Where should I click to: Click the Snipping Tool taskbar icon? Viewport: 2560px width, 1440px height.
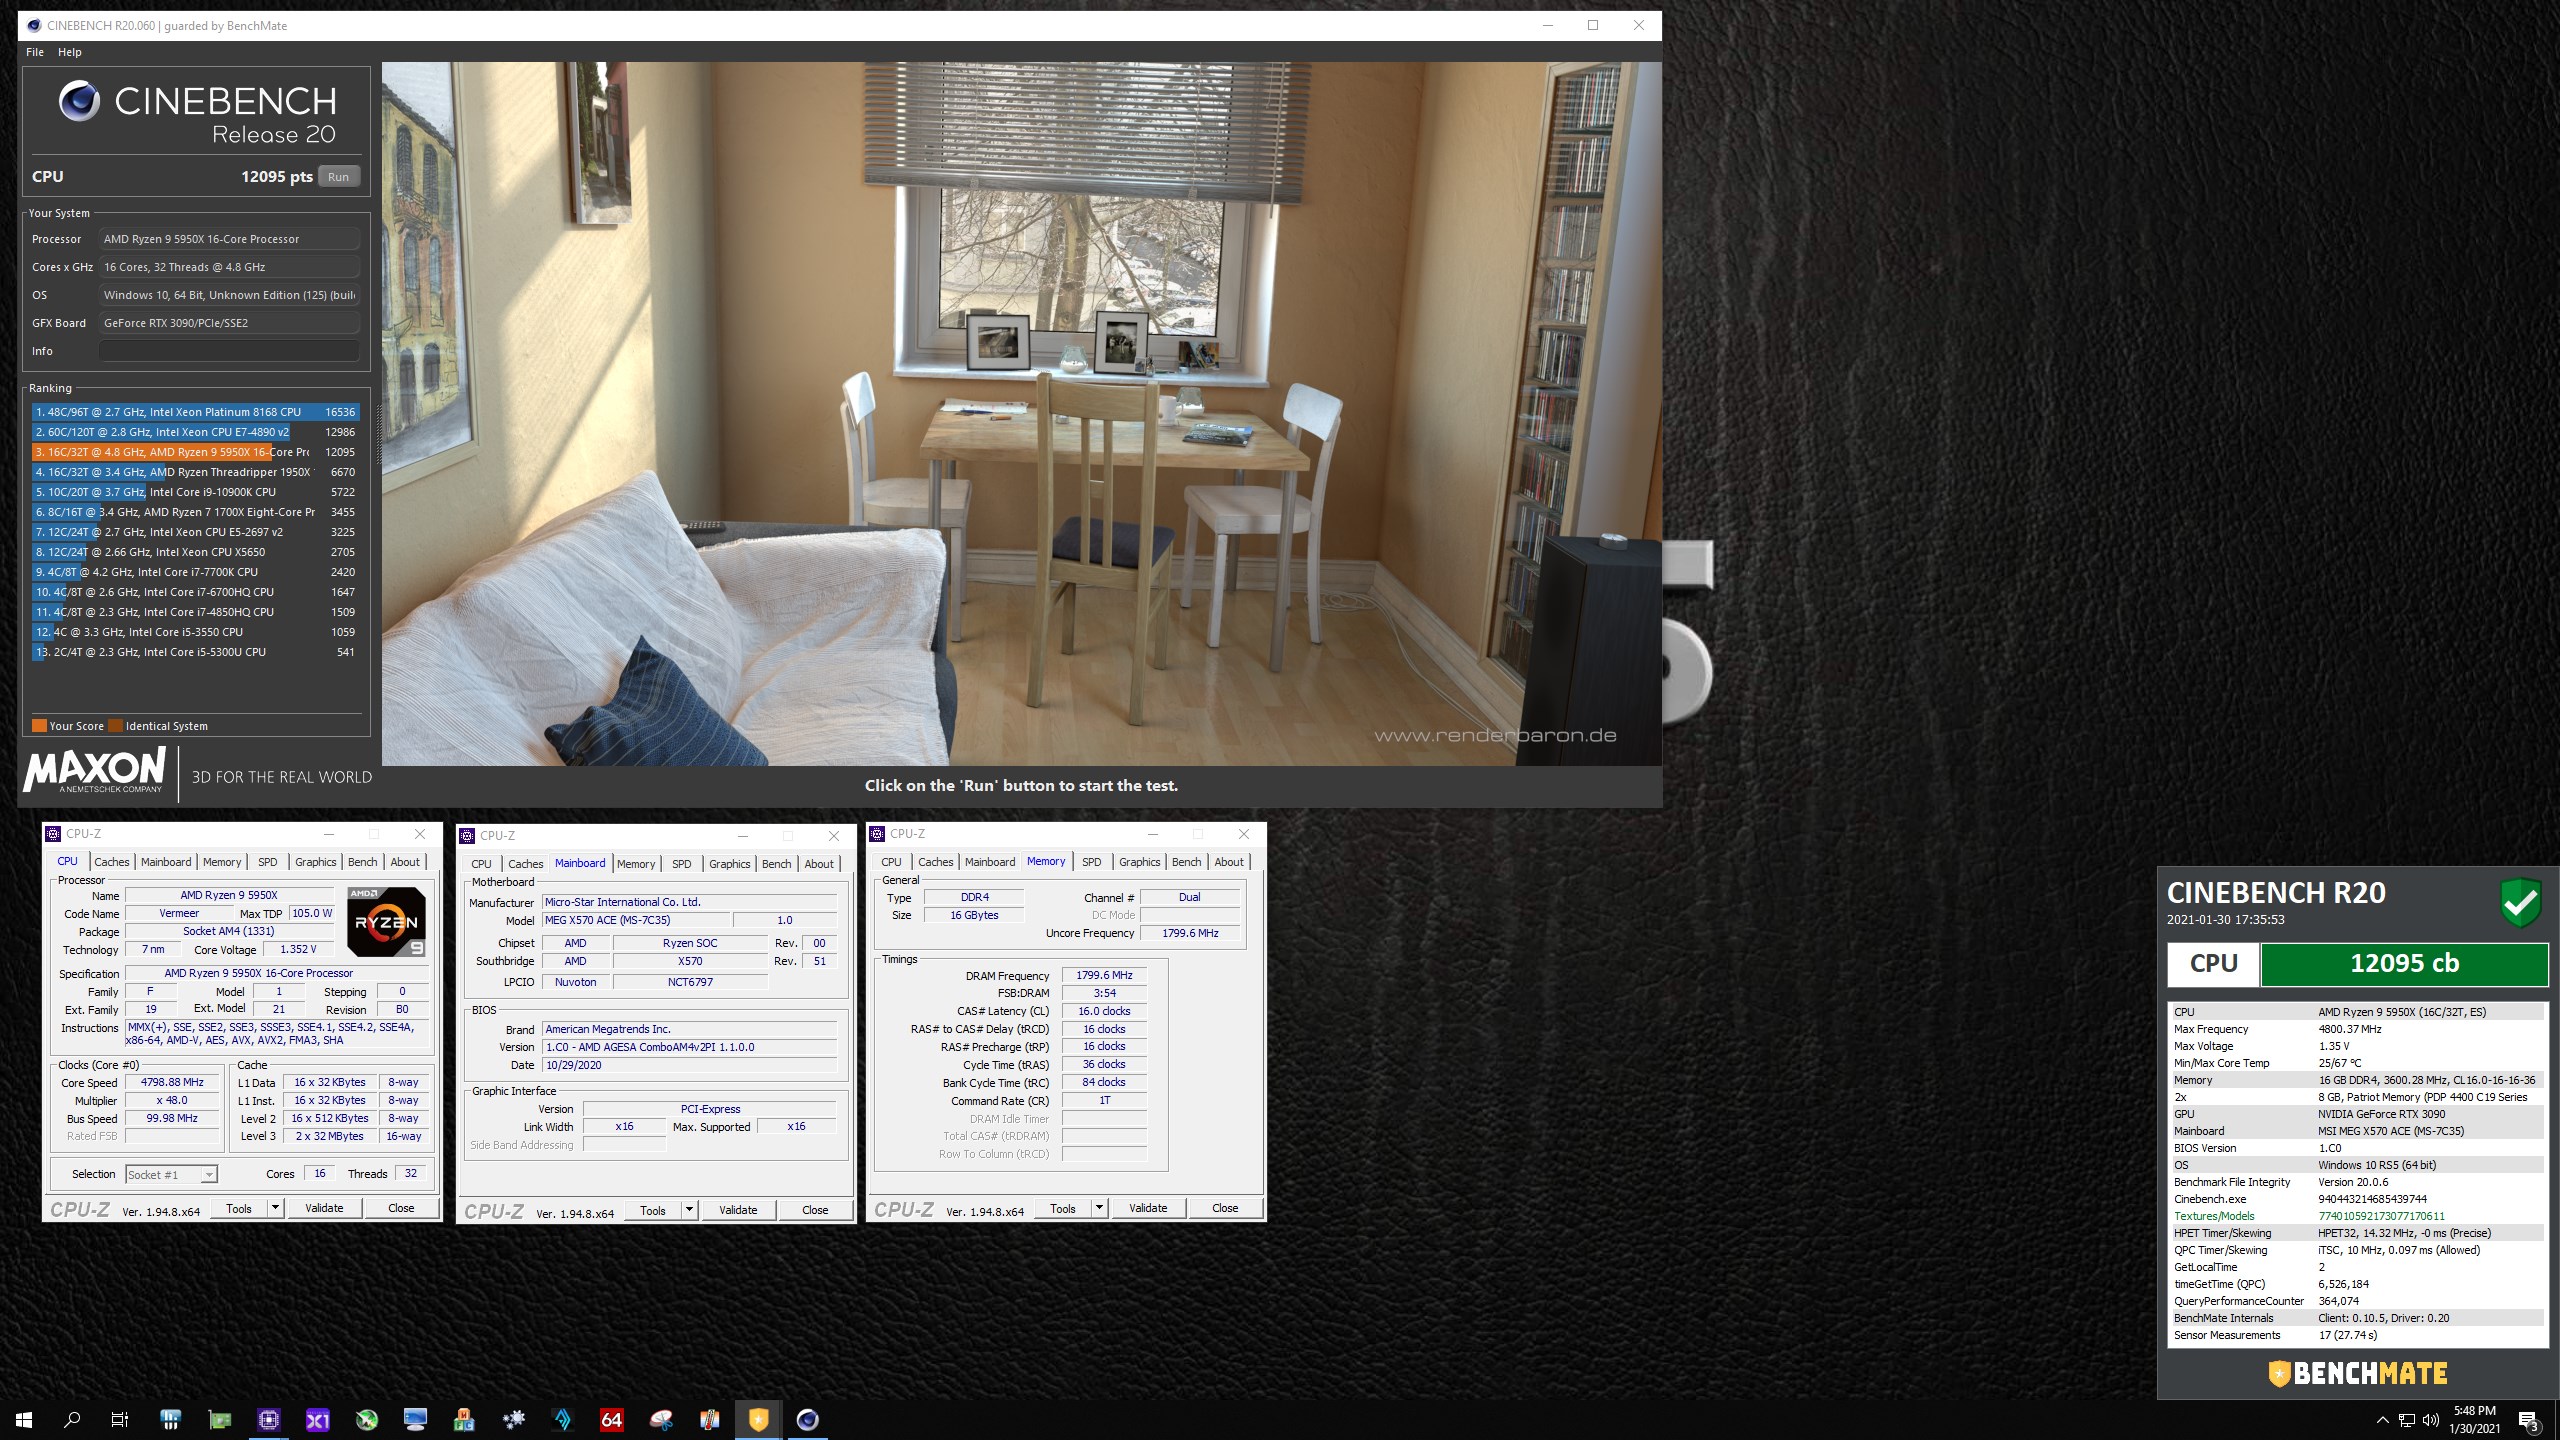661,1419
